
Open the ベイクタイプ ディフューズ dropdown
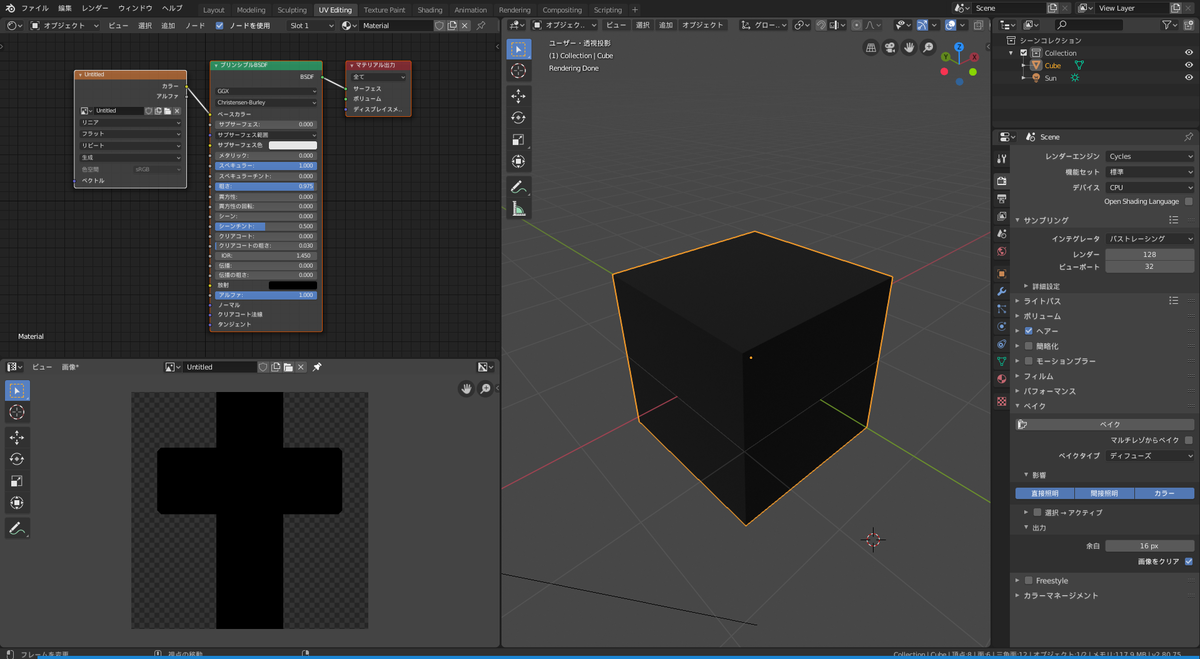1149,455
